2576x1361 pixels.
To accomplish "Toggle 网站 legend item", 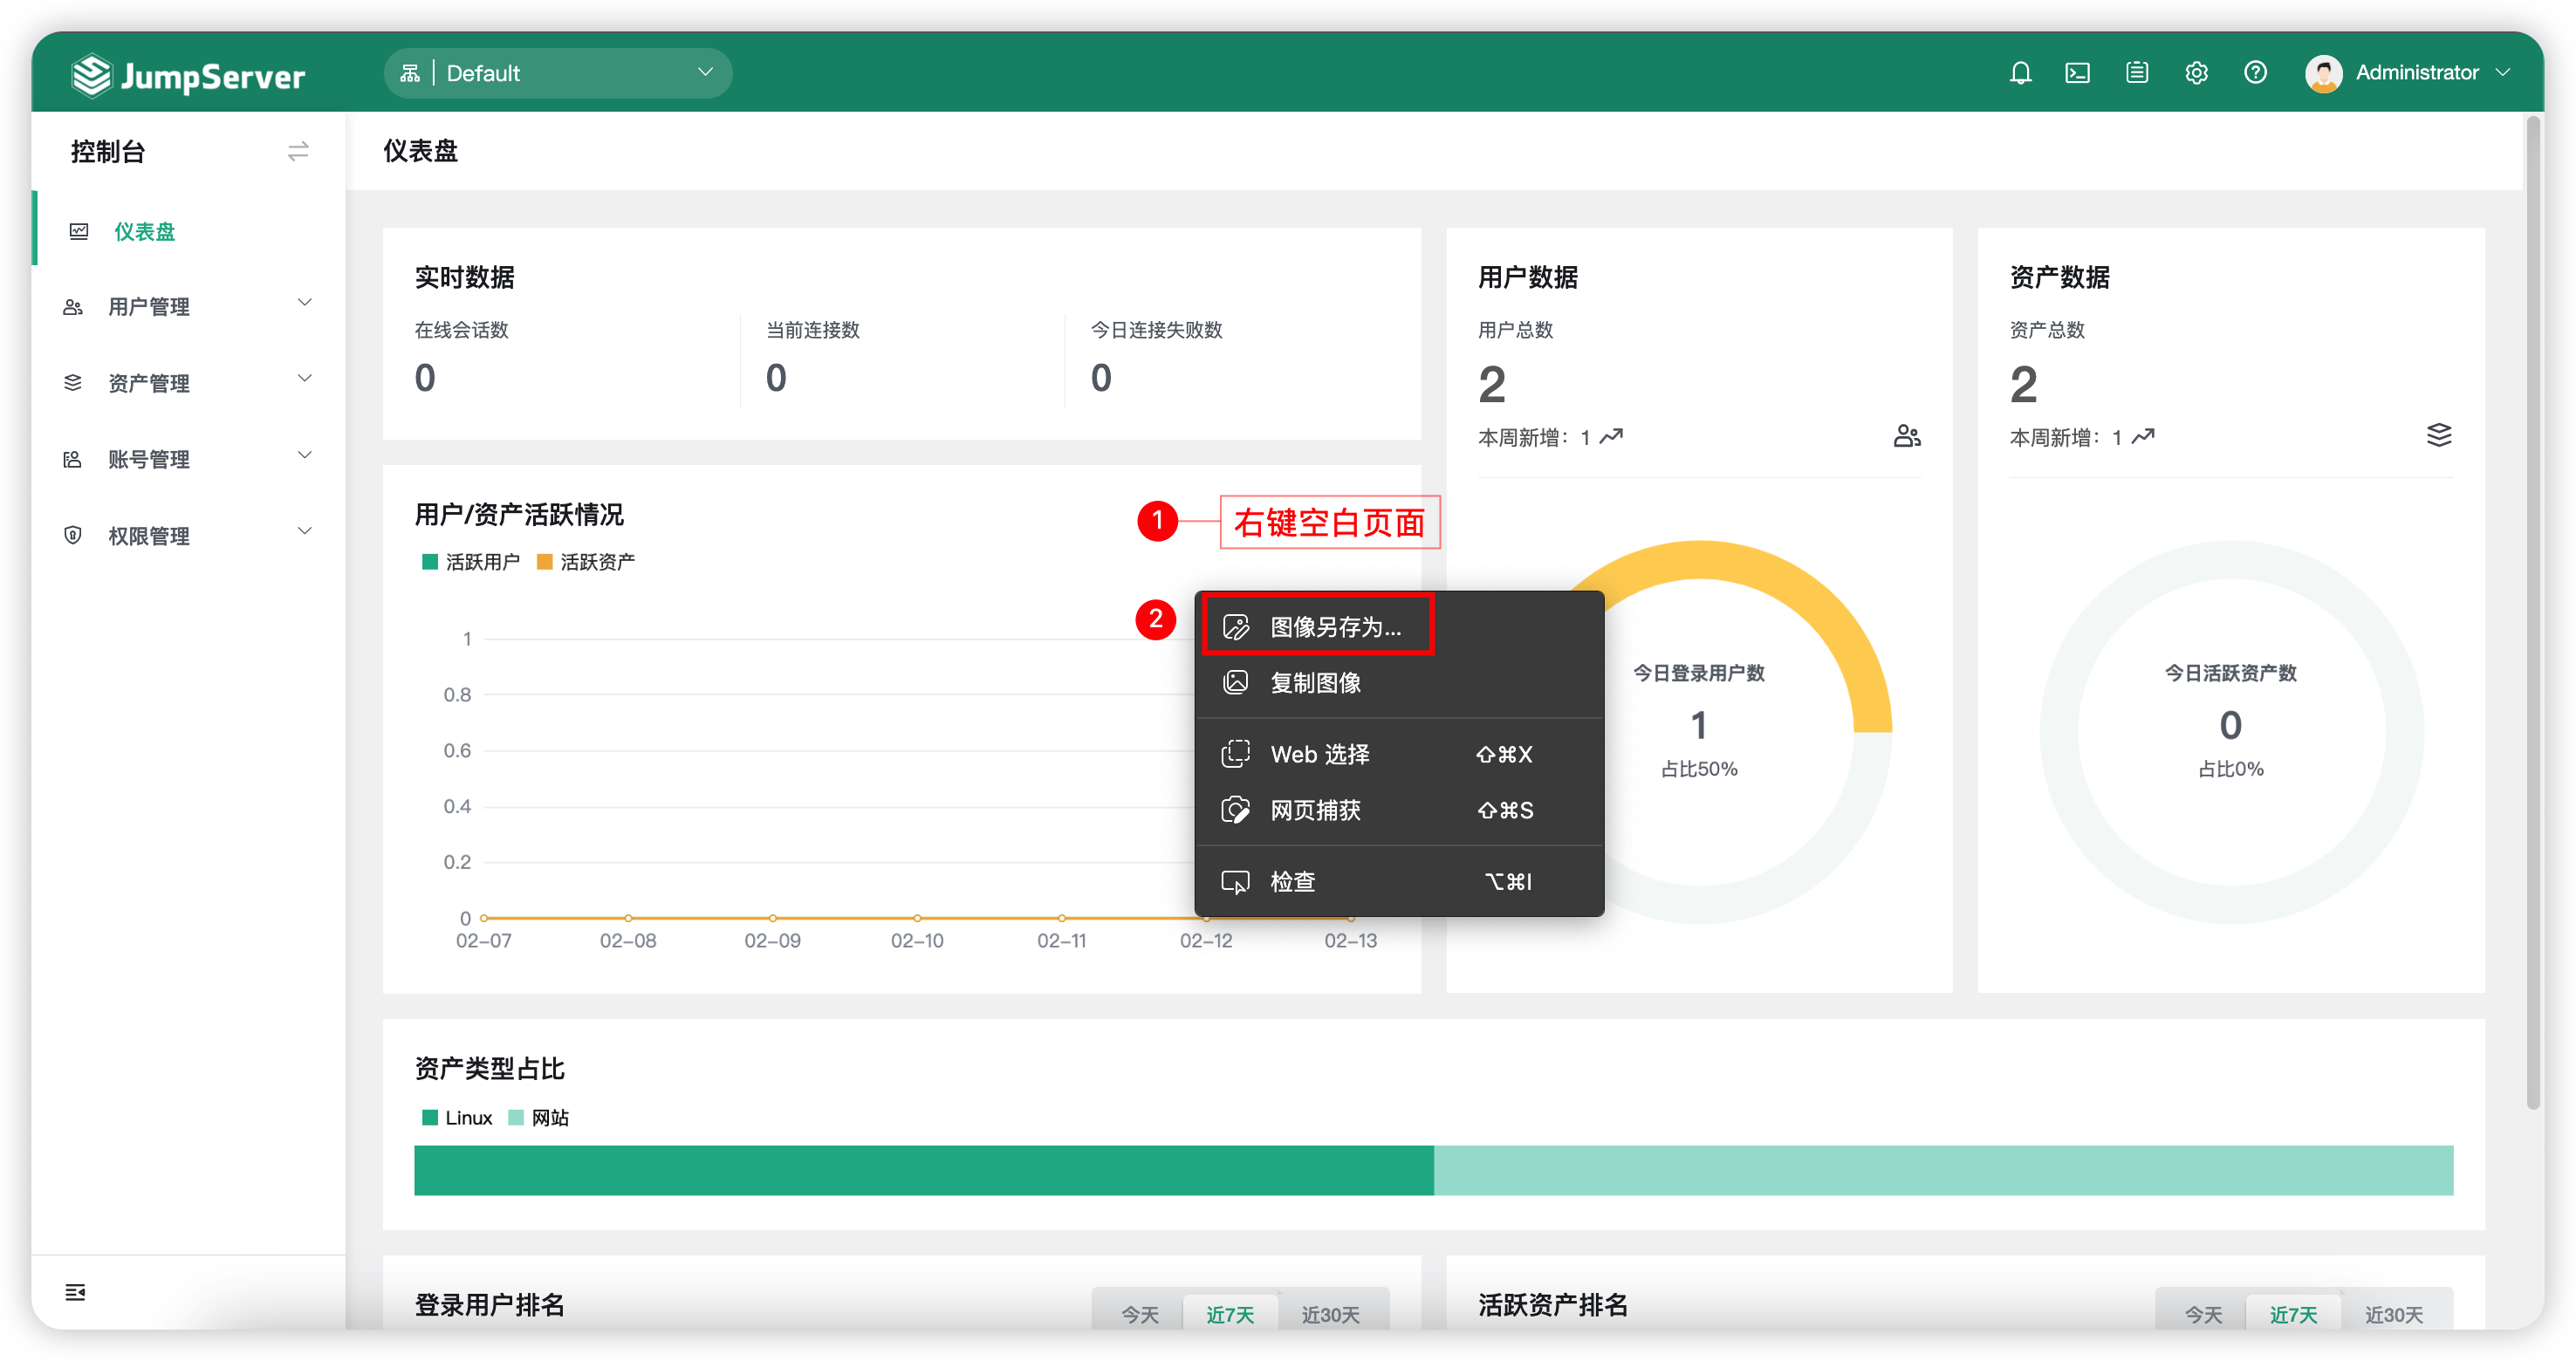I will pyautogui.click(x=538, y=1118).
